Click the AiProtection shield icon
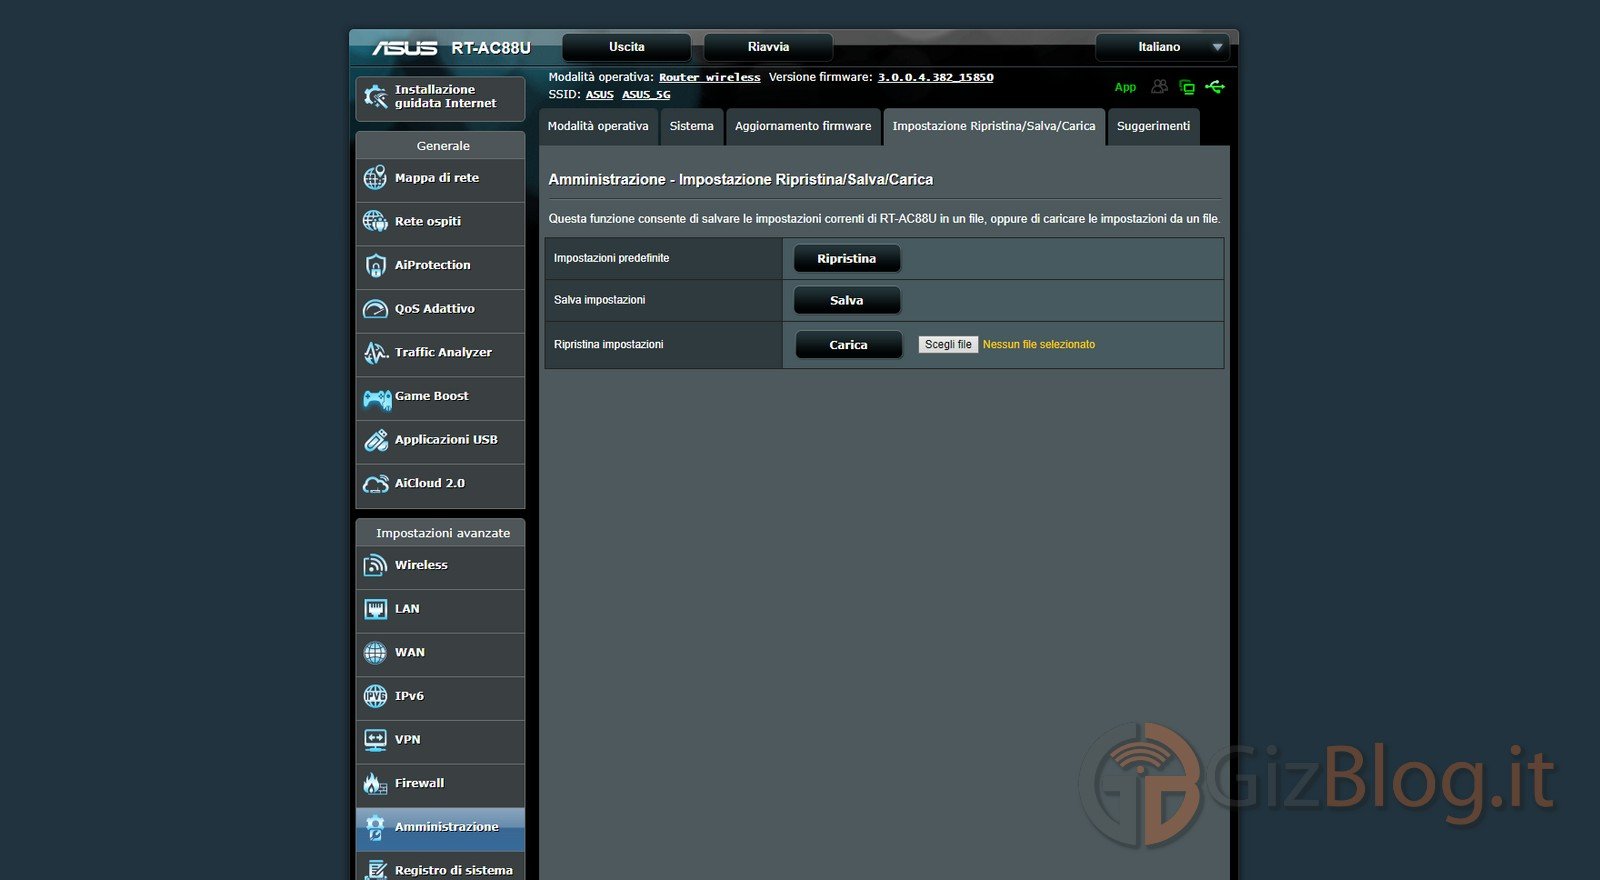1600x880 pixels. click(375, 265)
